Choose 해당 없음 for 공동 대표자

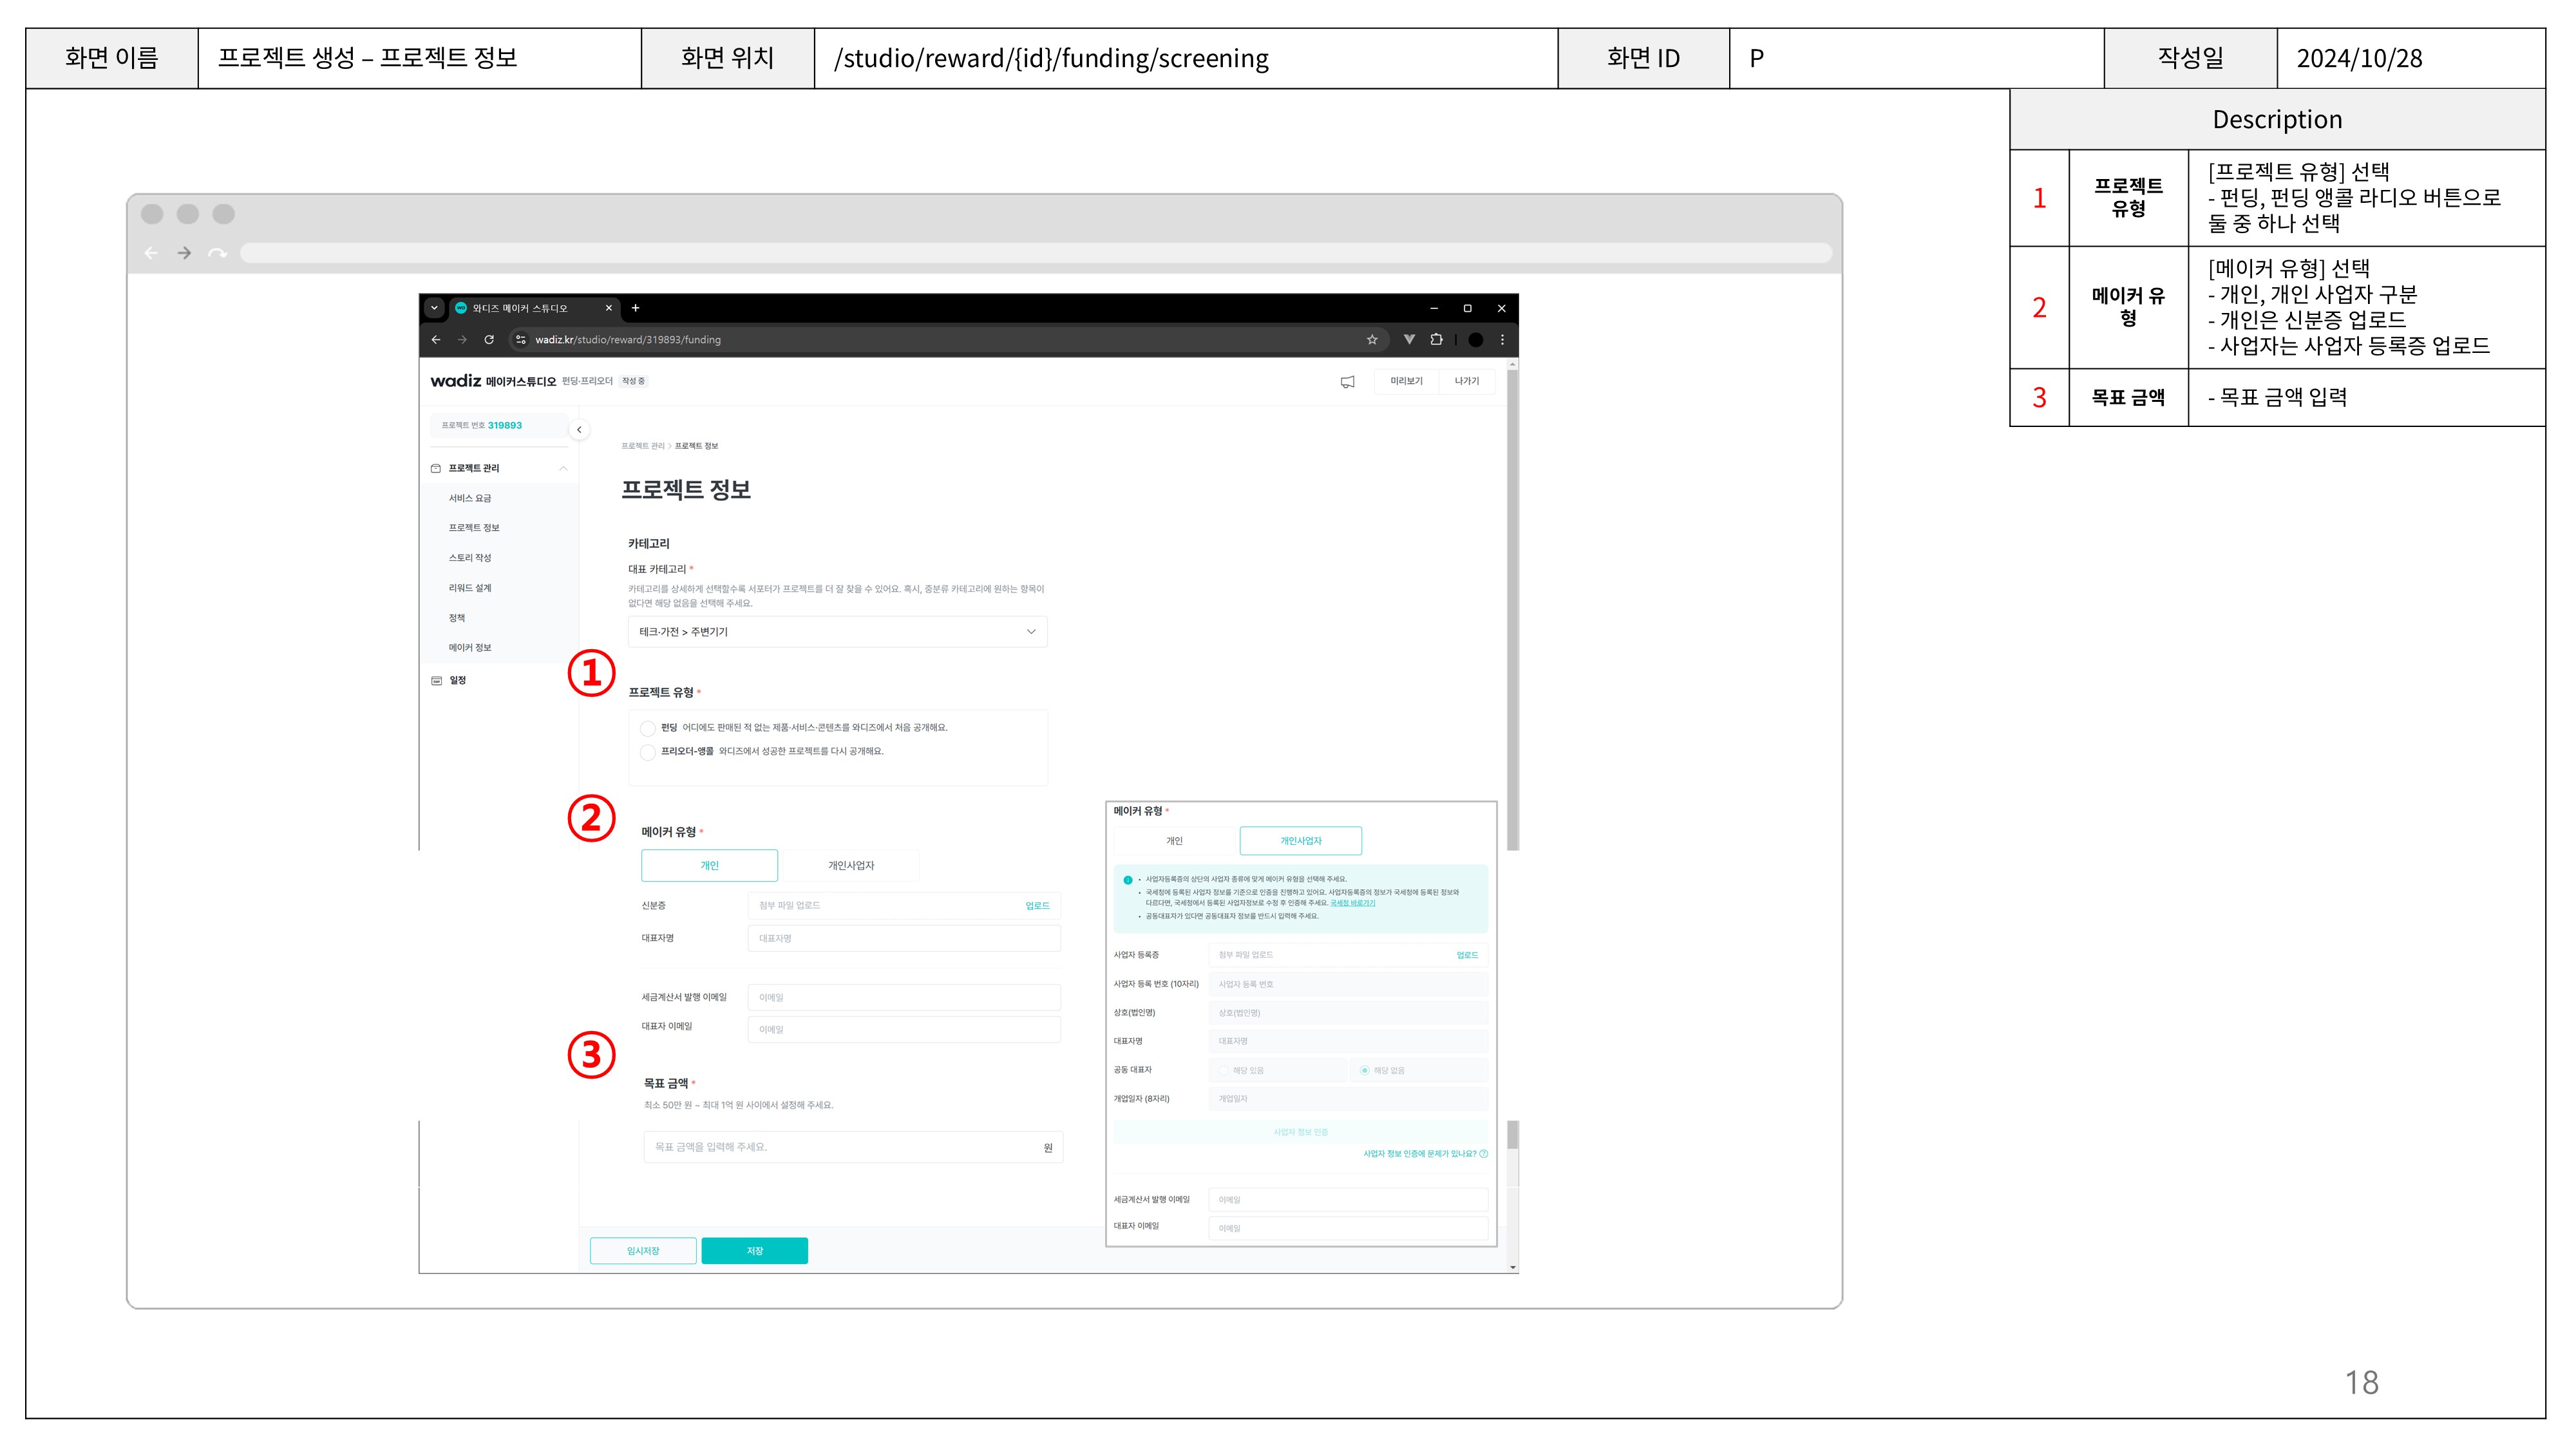[1365, 1070]
